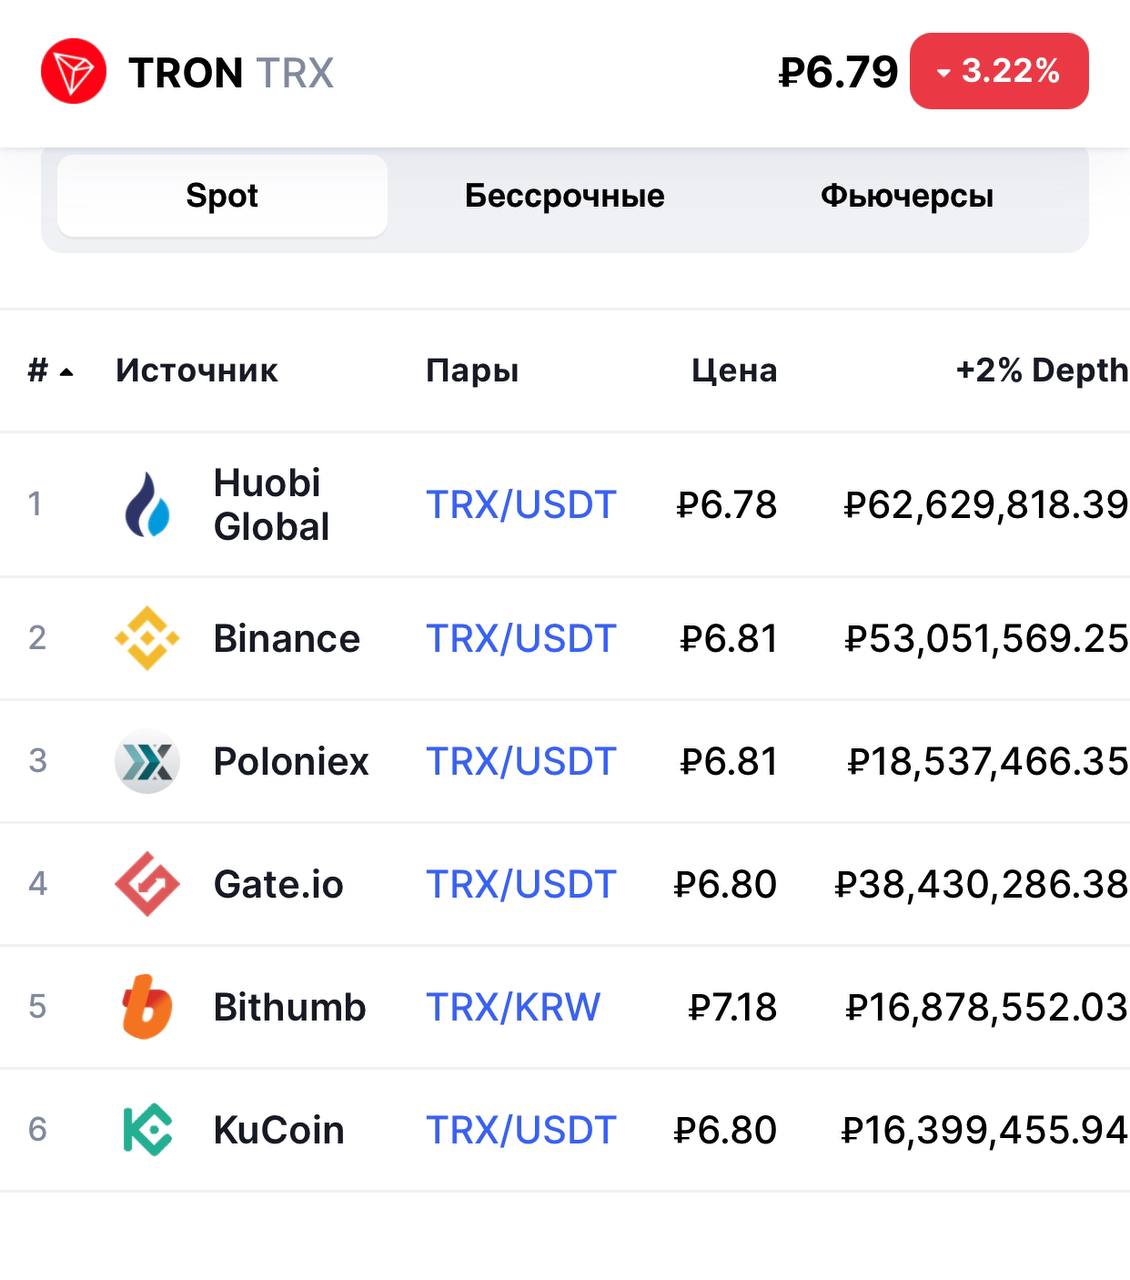Click the TRON logo icon
The width and height of the screenshot is (1130, 1280).
click(73, 72)
